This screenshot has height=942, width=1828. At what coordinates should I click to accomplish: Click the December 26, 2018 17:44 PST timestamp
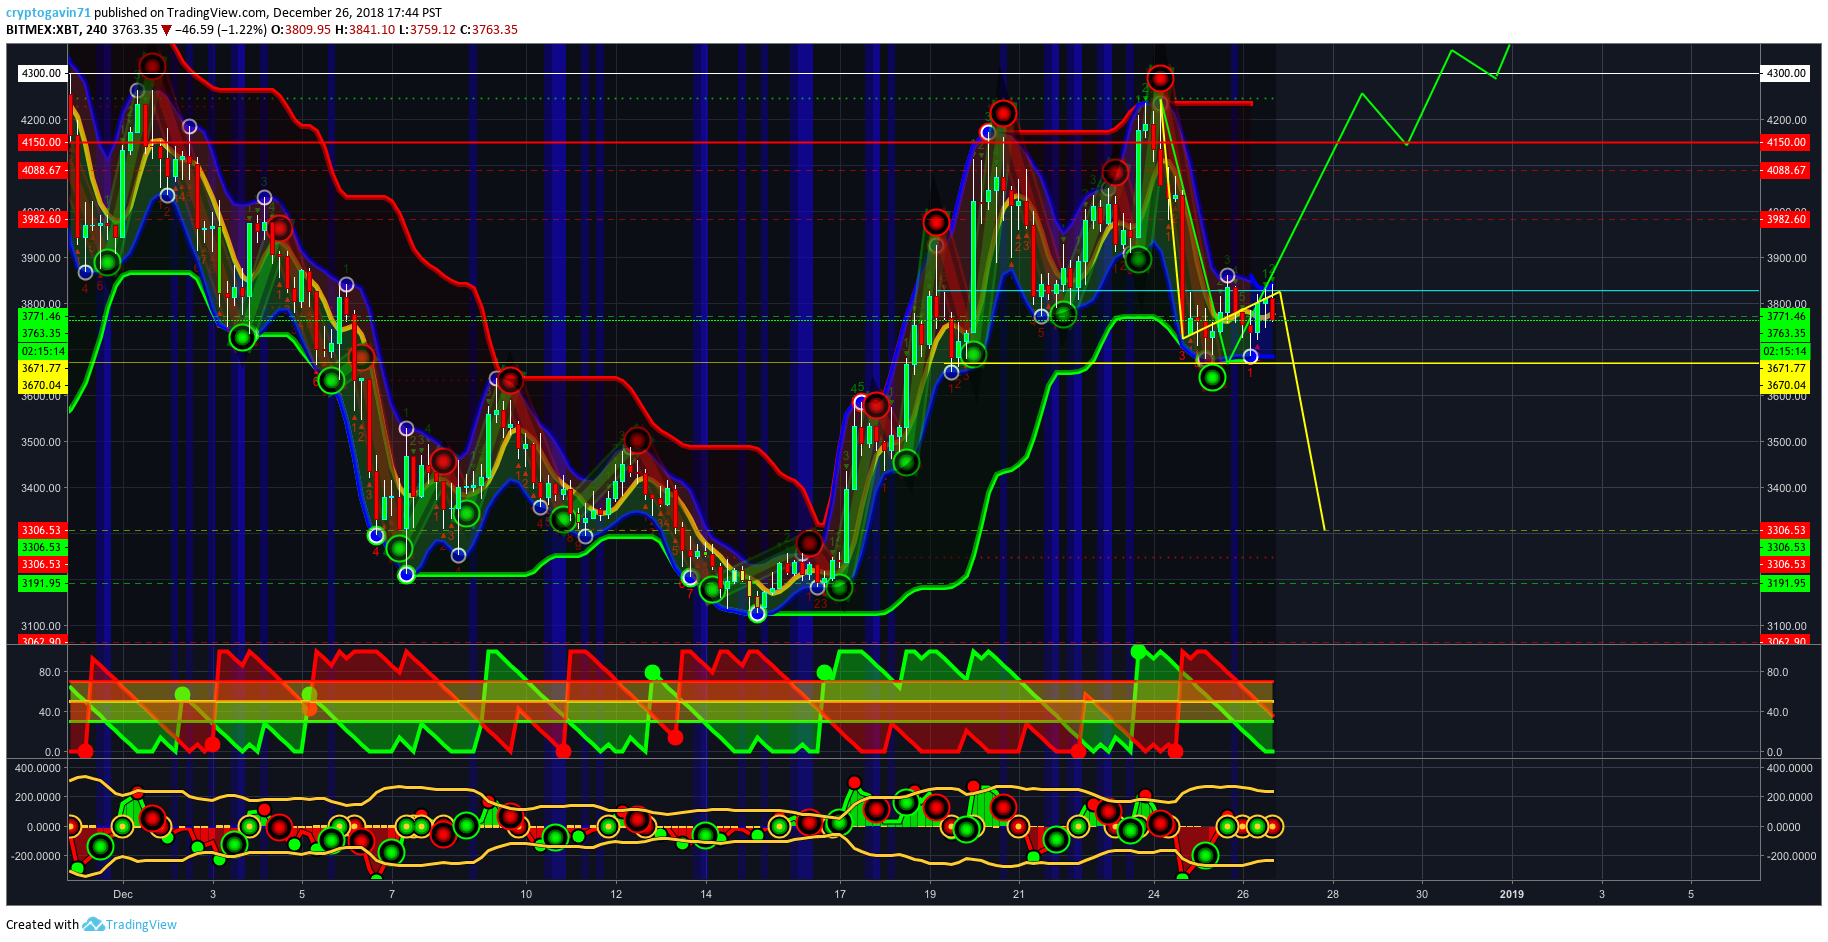click(x=357, y=13)
